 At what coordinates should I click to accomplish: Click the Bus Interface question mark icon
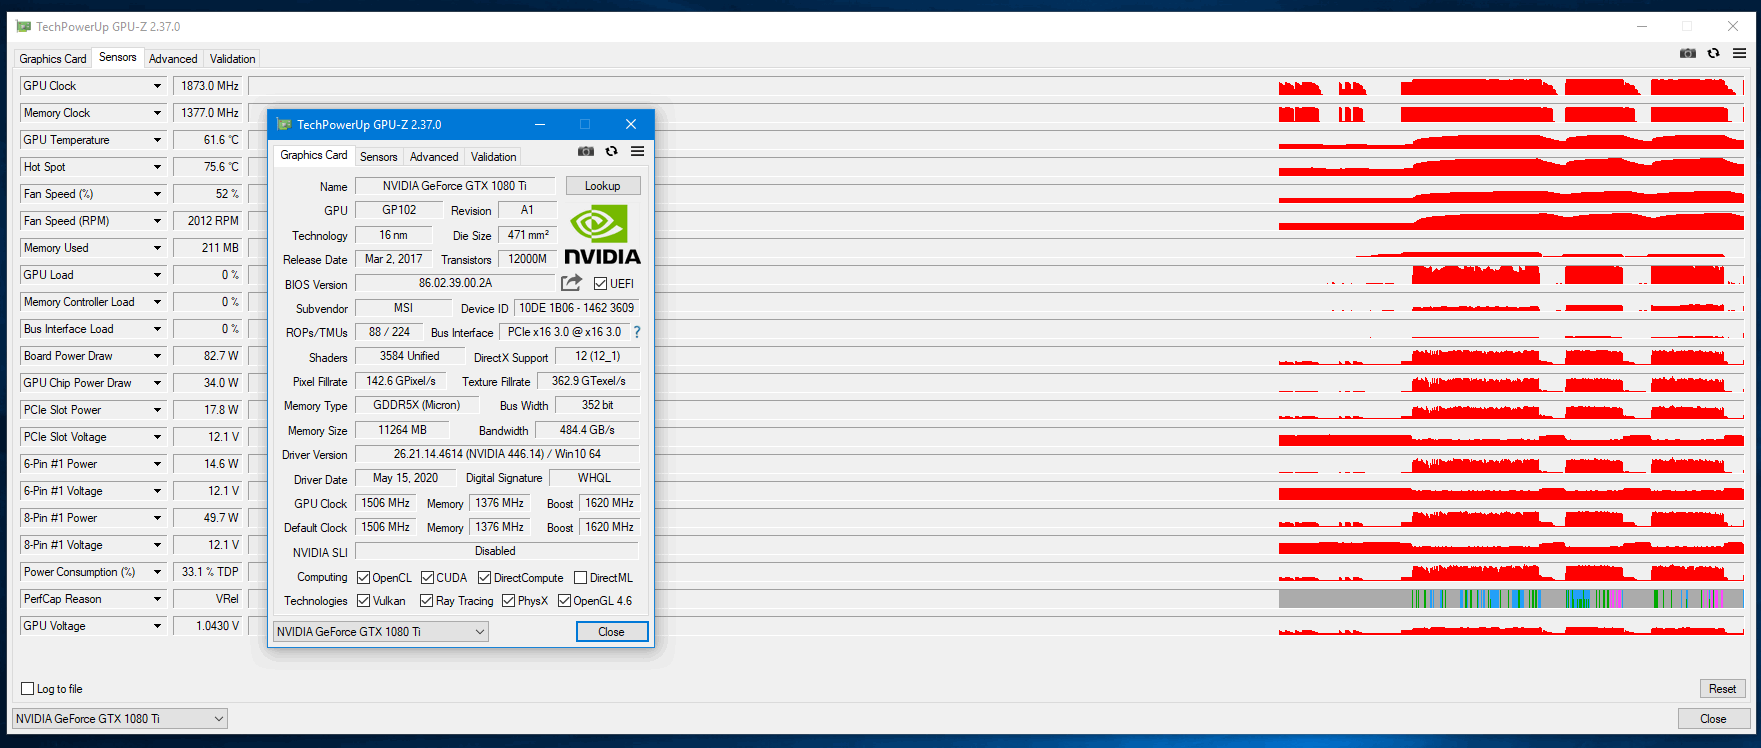tap(637, 332)
